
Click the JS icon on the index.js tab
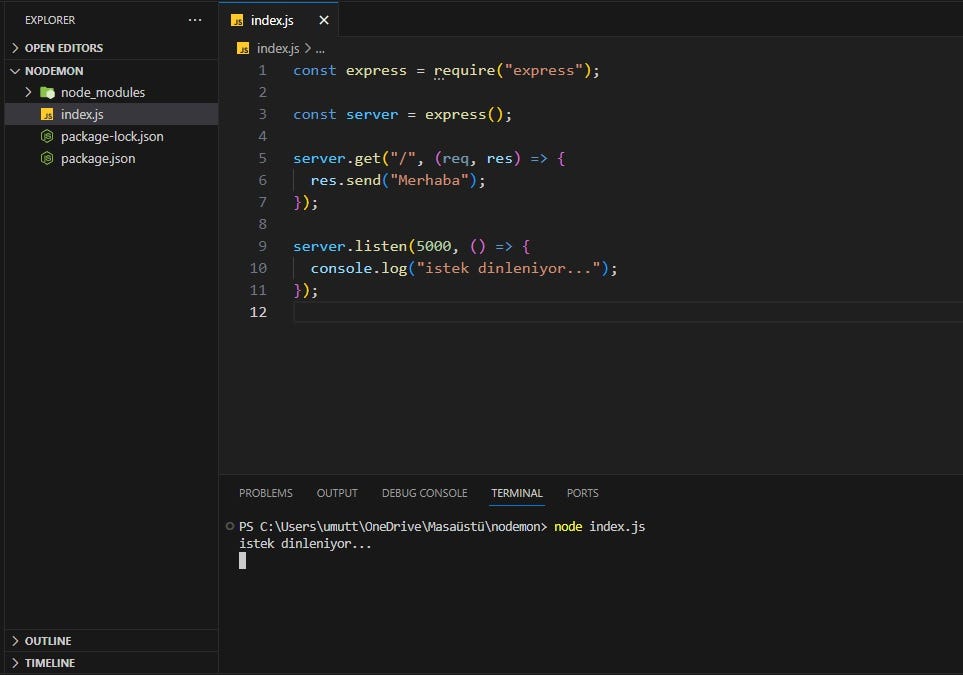pos(238,19)
